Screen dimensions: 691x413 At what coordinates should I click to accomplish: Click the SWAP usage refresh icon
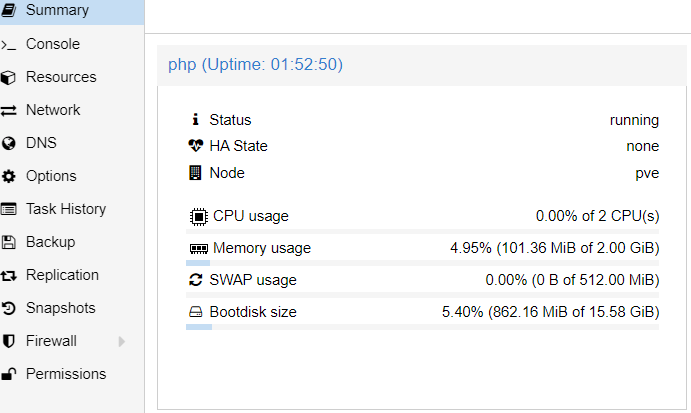click(x=196, y=280)
